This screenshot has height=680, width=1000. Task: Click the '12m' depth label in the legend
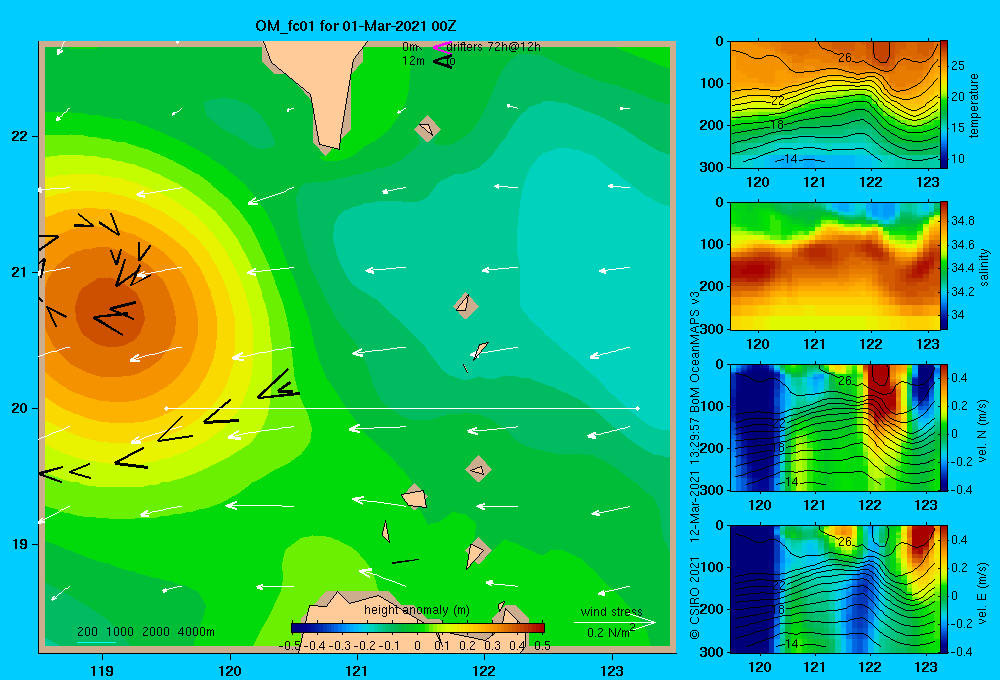(x=413, y=61)
